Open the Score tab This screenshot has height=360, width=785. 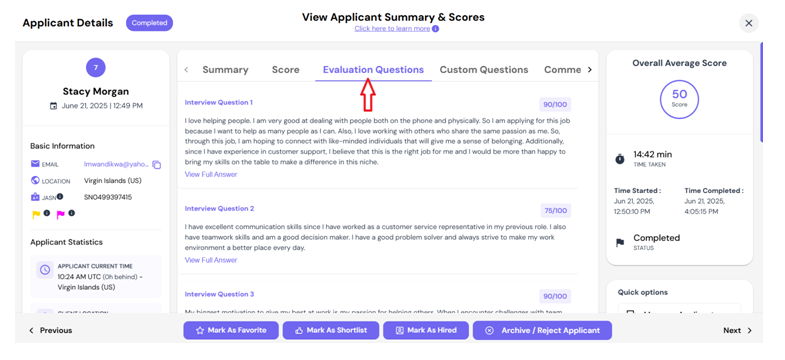[x=285, y=70]
